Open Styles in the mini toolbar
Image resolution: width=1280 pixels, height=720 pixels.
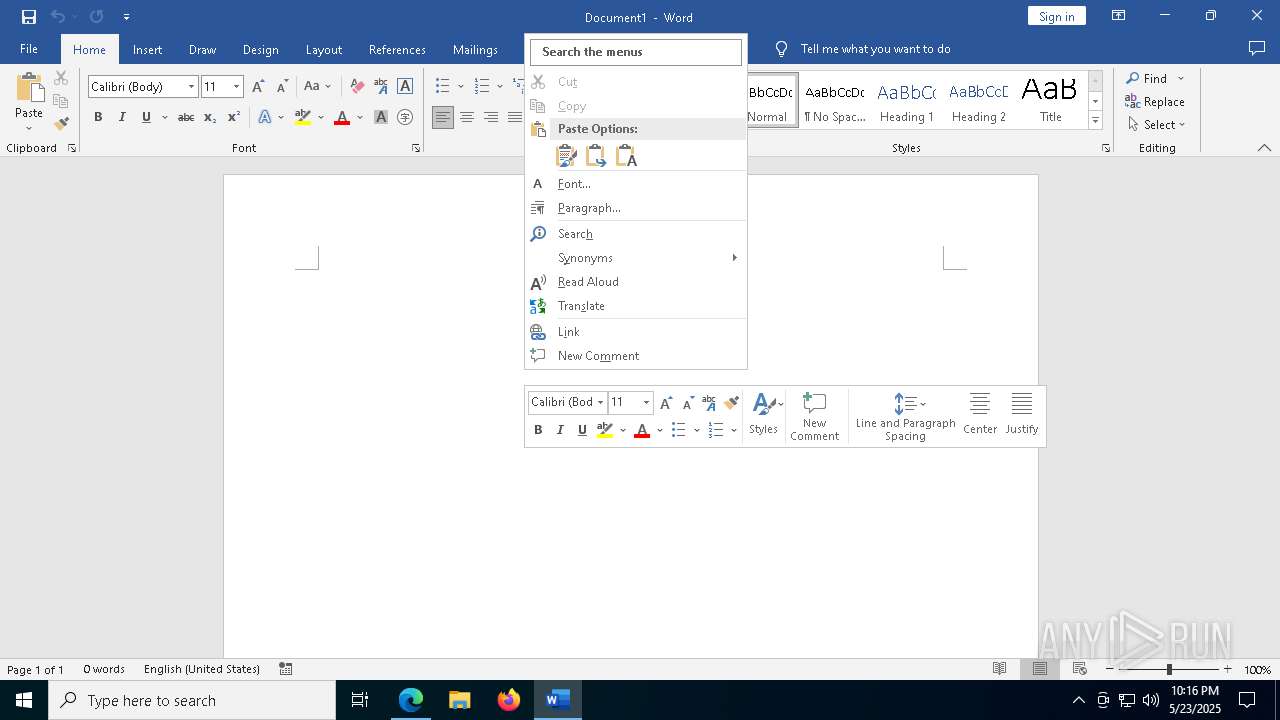tap(764, 414)
